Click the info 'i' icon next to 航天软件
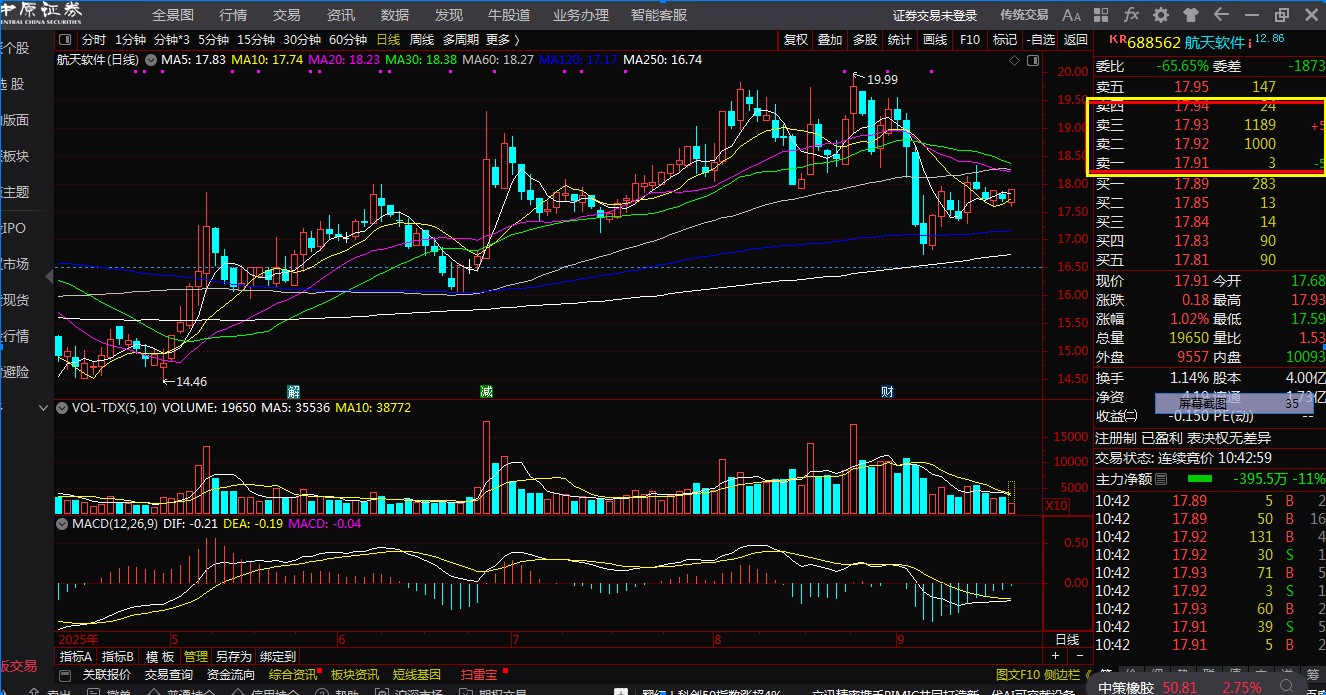1326x695 pixels. [1249, 42]
